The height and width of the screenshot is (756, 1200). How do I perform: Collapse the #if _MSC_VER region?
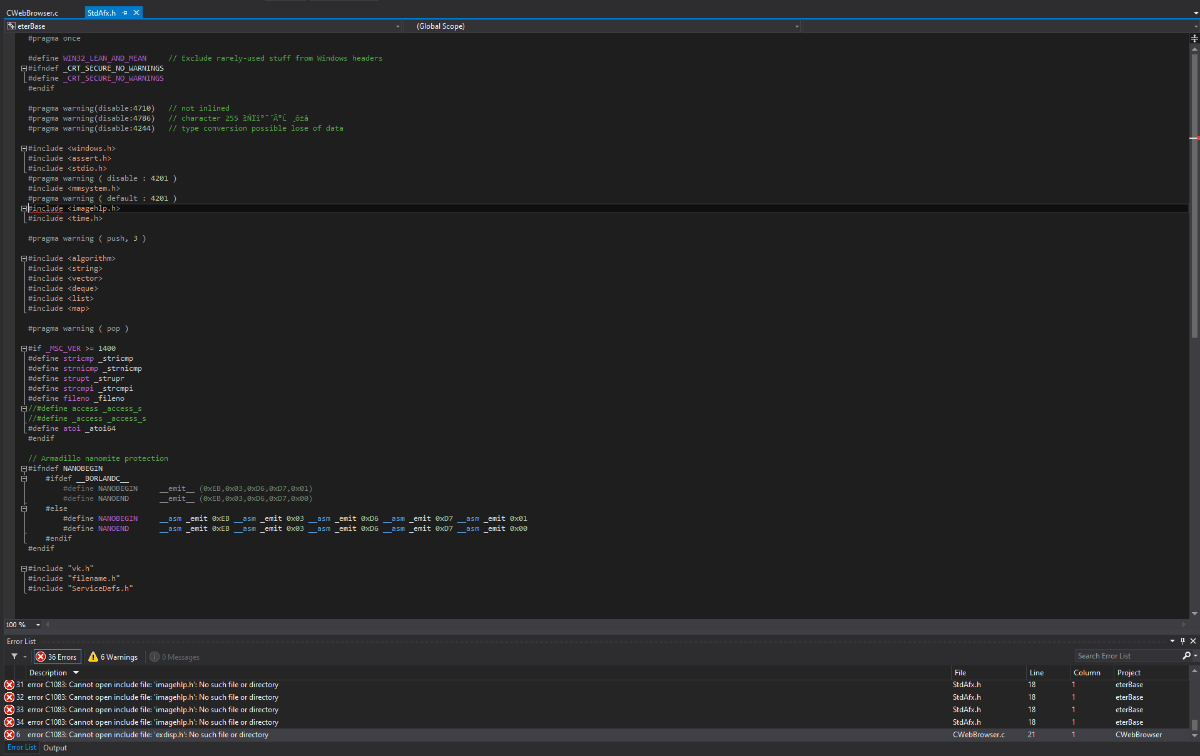pyautogui.click(x=23, y=348)
